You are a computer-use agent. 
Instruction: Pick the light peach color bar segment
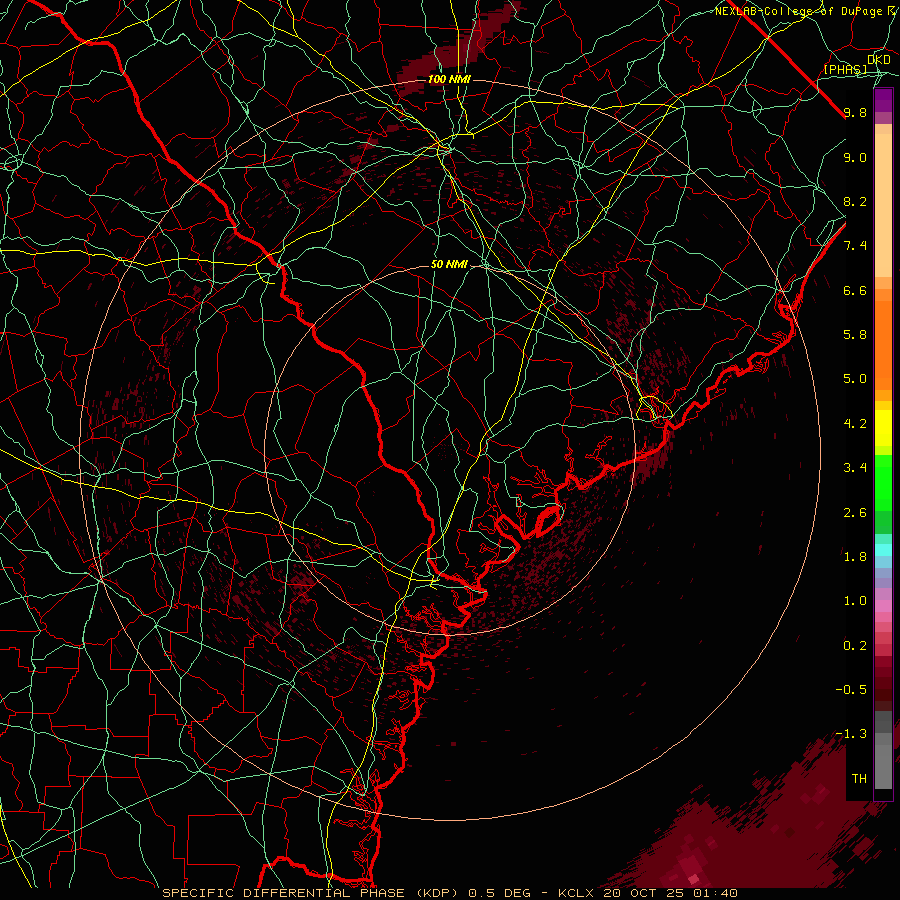tap(883, 207)
